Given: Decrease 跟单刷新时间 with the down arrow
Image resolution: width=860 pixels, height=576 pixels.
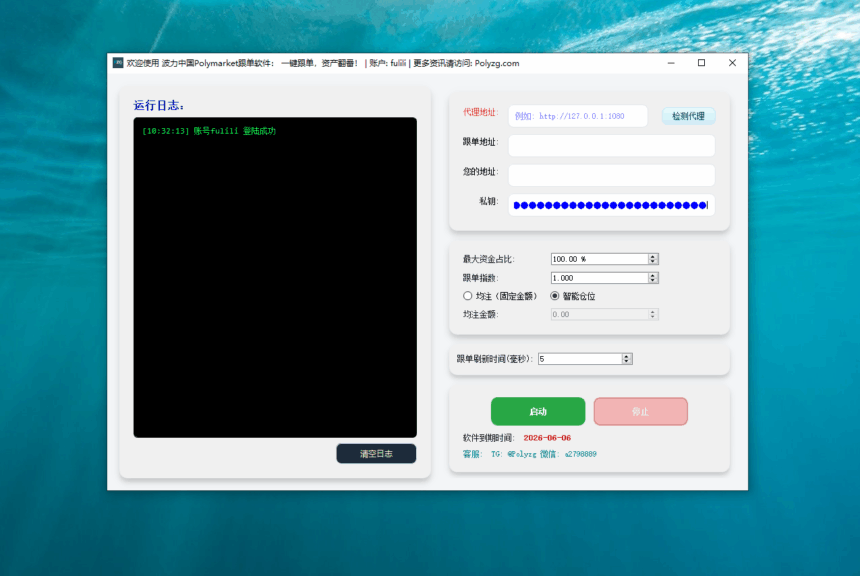Looking at the screenshot, I should [627, 362].
